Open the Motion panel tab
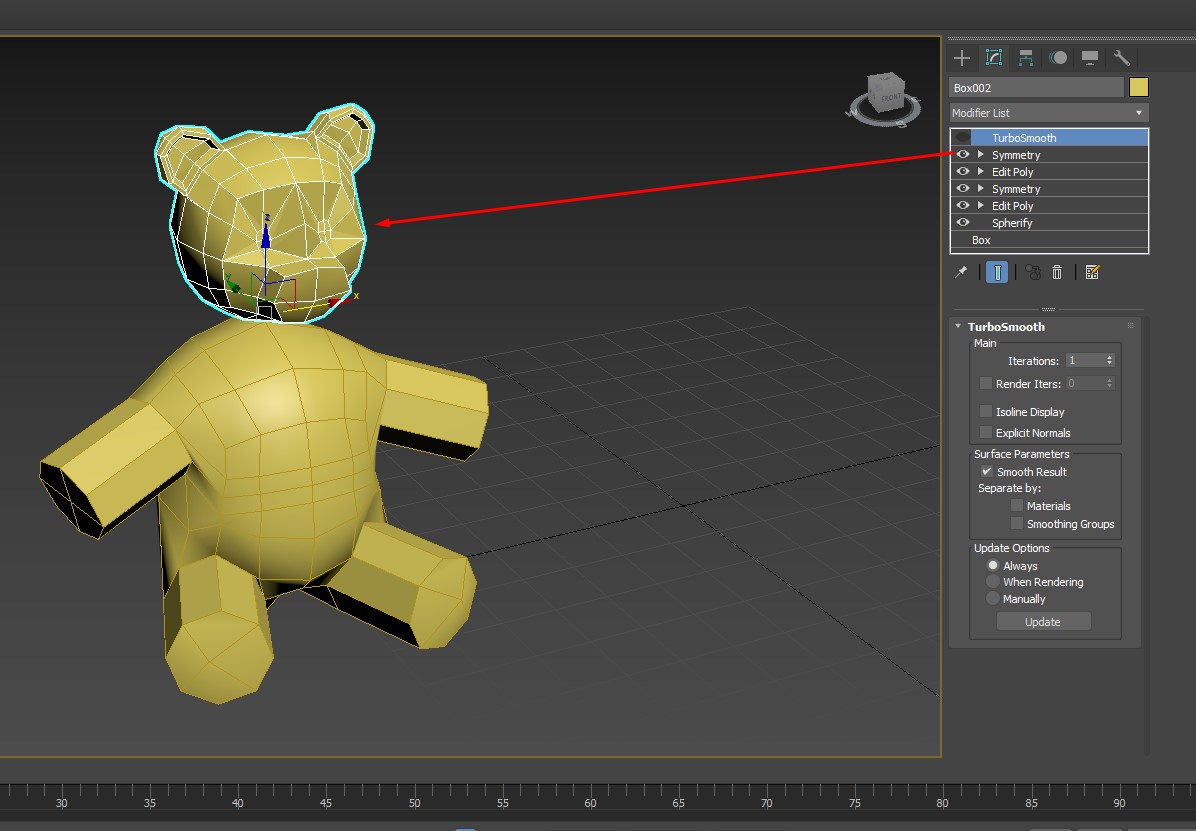This screenshot has height=831, width=1196. pyautogui.click(x=1058, y=58)
